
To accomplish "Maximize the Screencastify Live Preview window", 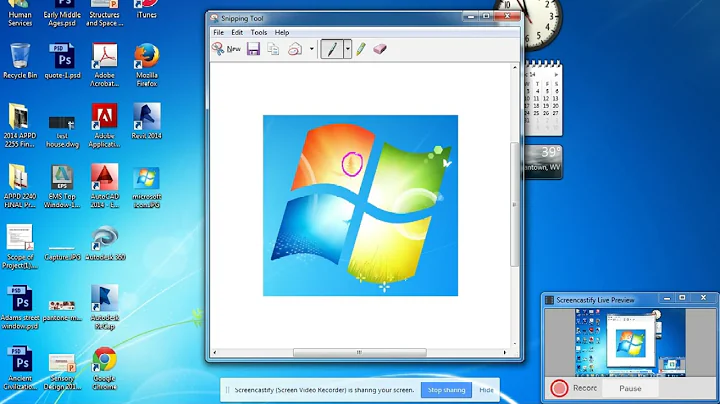I will [x=682, y=298].
